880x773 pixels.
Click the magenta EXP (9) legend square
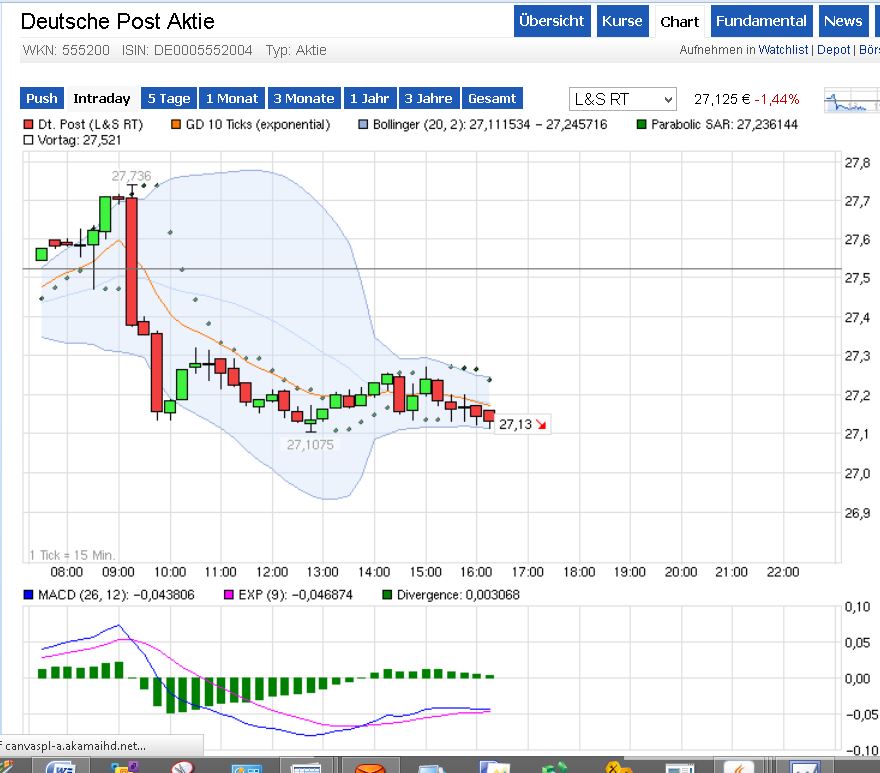[228, 595]
